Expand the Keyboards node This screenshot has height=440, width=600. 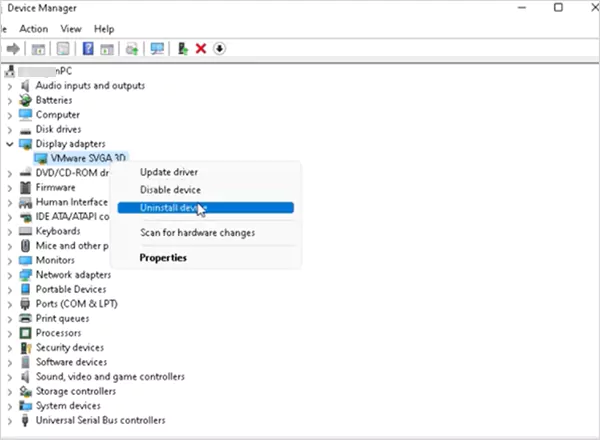(10, 232)
